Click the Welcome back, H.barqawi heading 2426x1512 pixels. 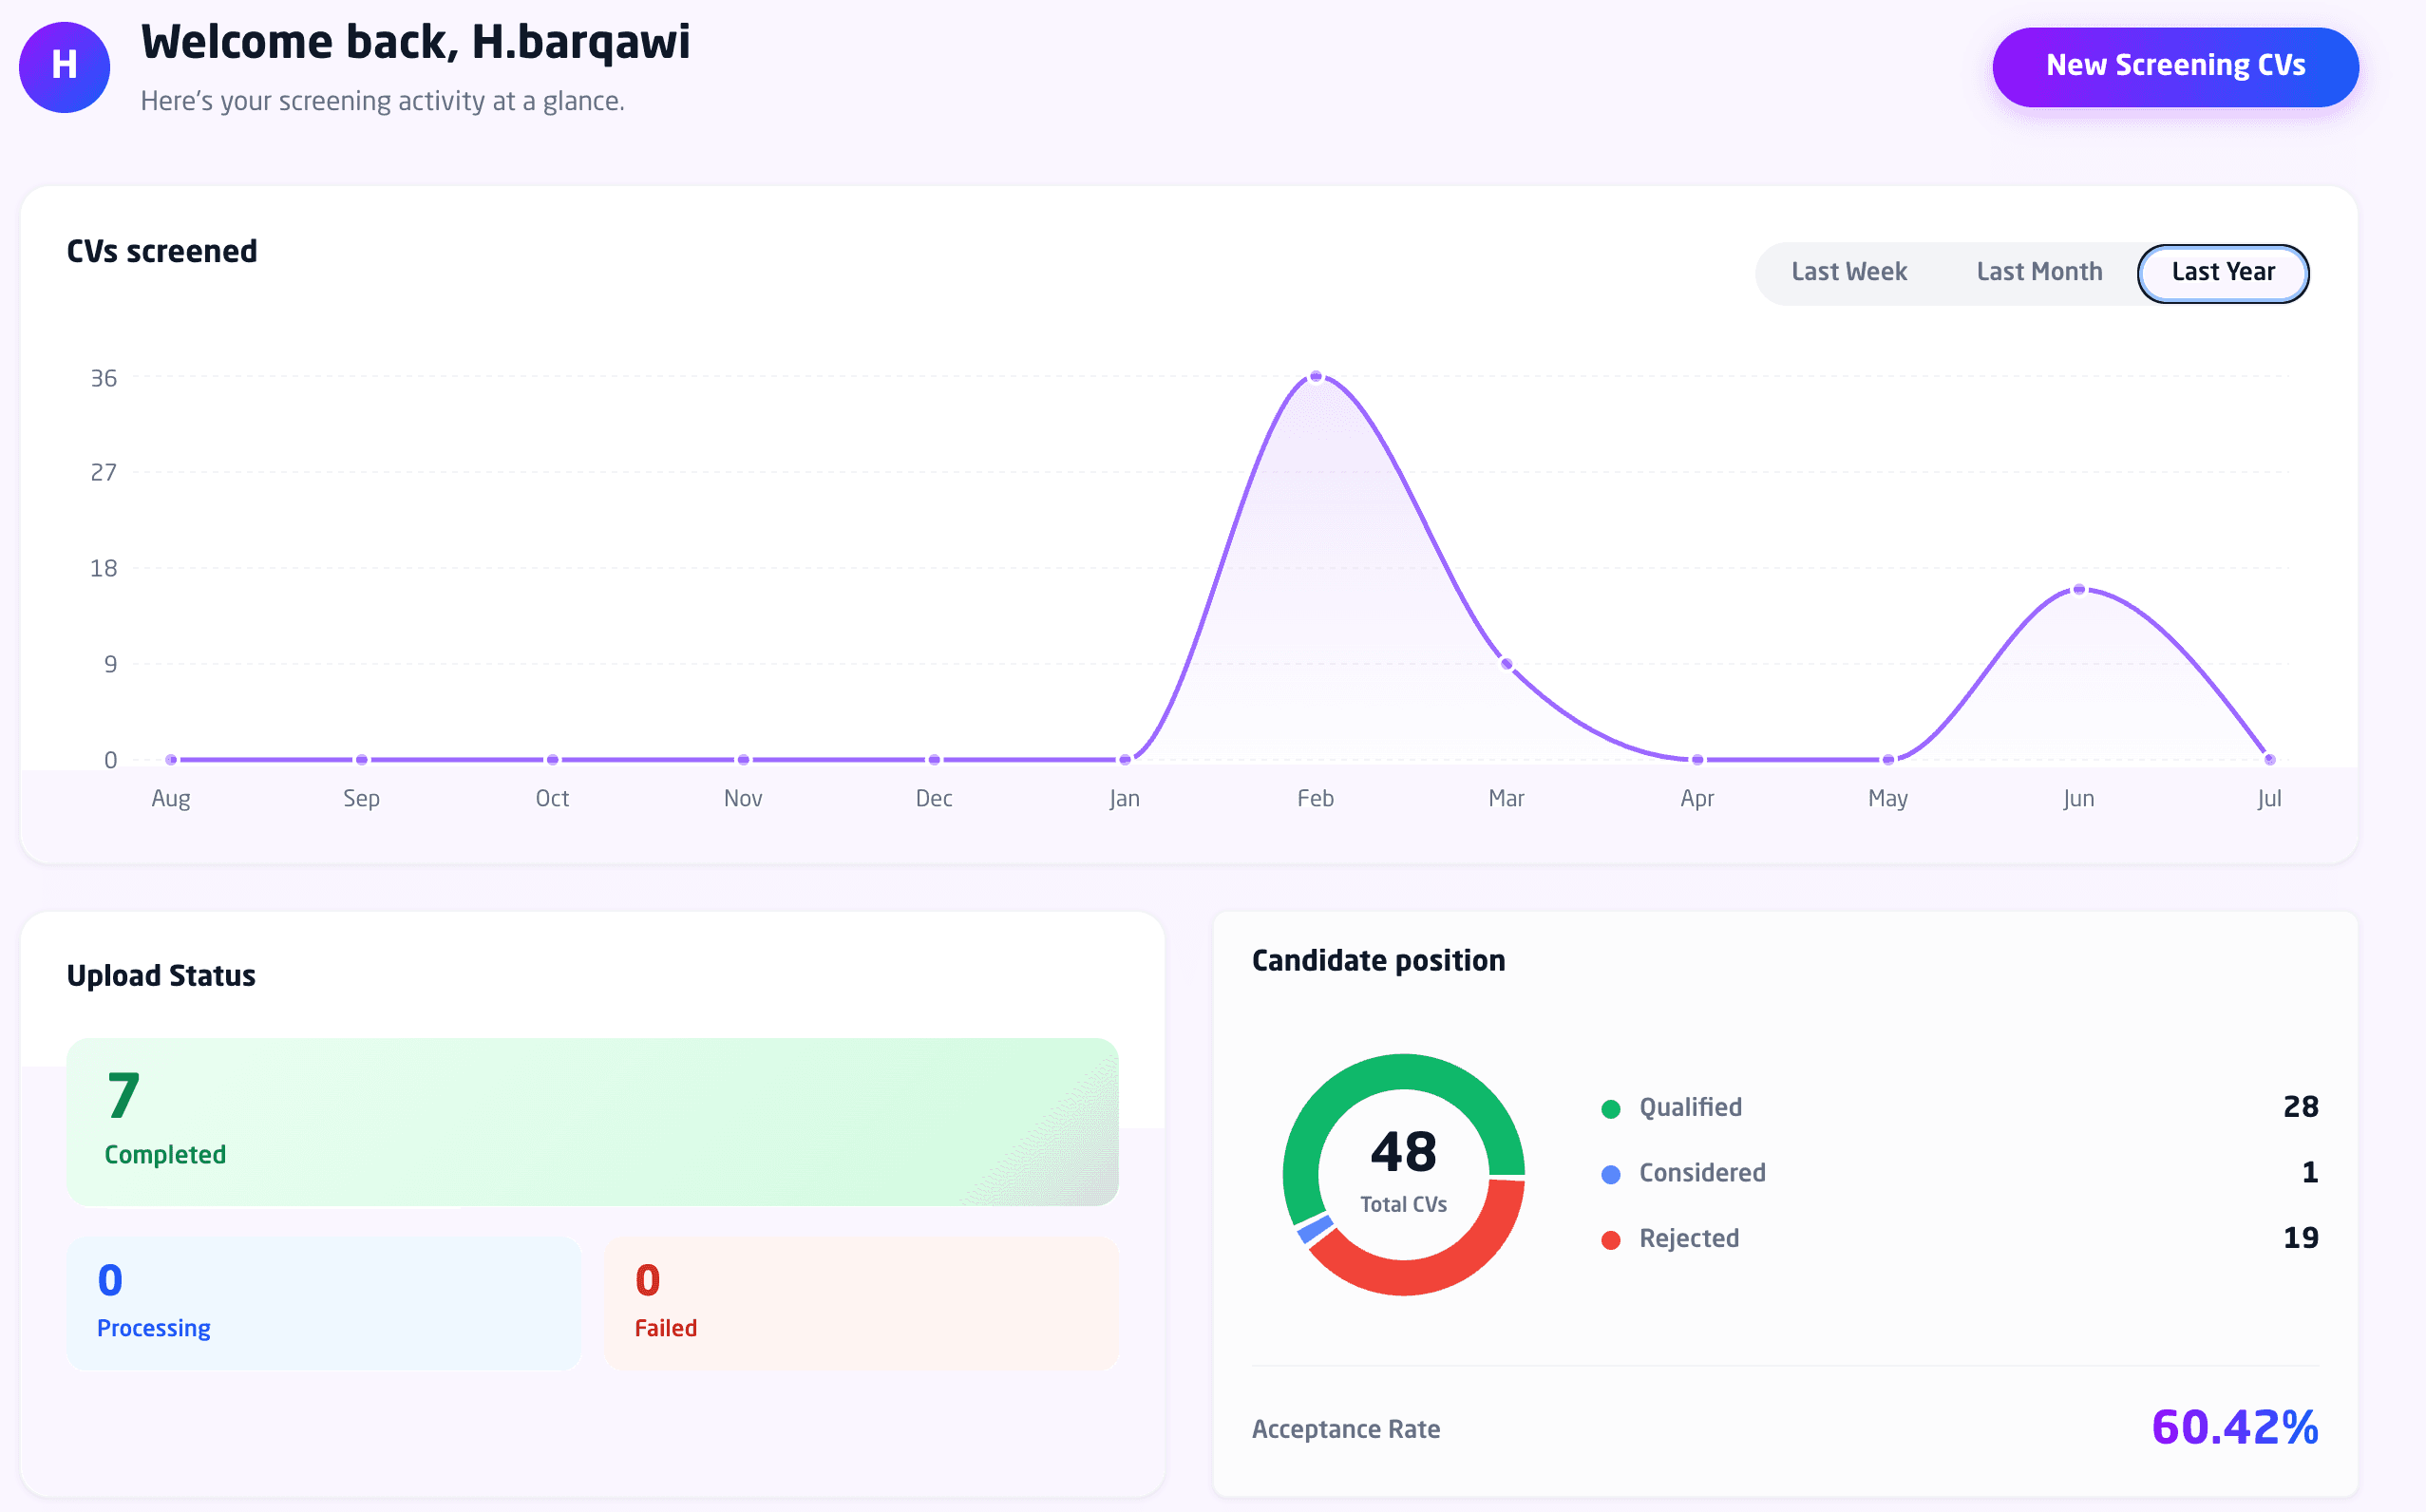tap(415, 42)
